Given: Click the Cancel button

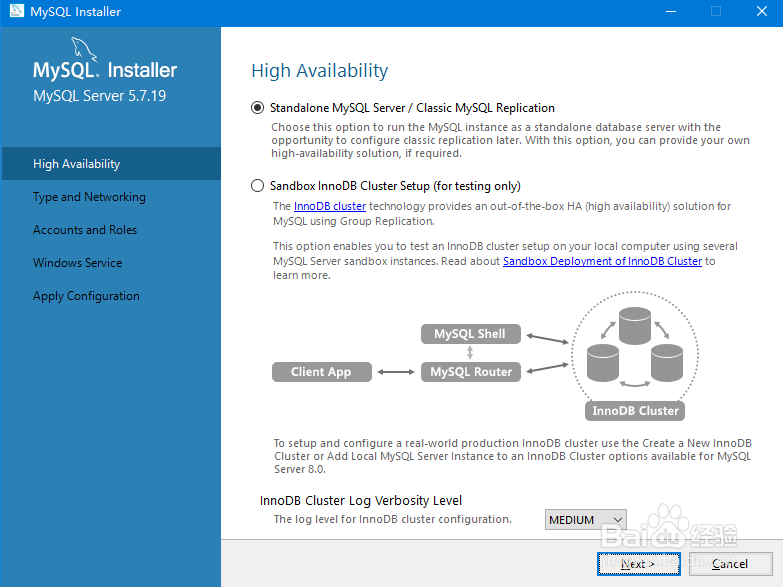Looking at the screenshot, I should (x=730, y=564).
